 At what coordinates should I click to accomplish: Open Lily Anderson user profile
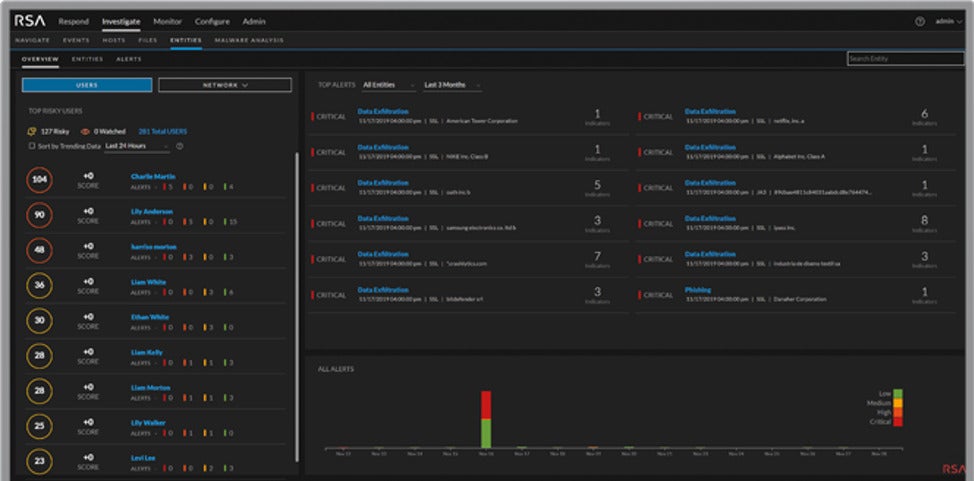click(x=152, y=211)
